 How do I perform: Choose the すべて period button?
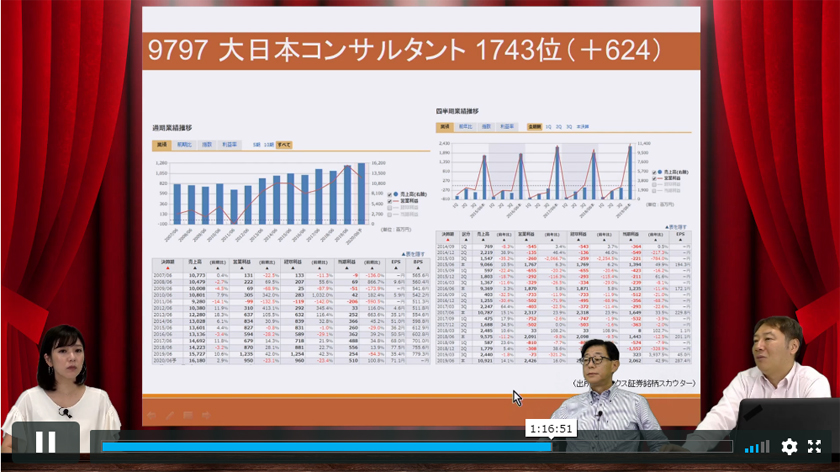pos(284,145)
